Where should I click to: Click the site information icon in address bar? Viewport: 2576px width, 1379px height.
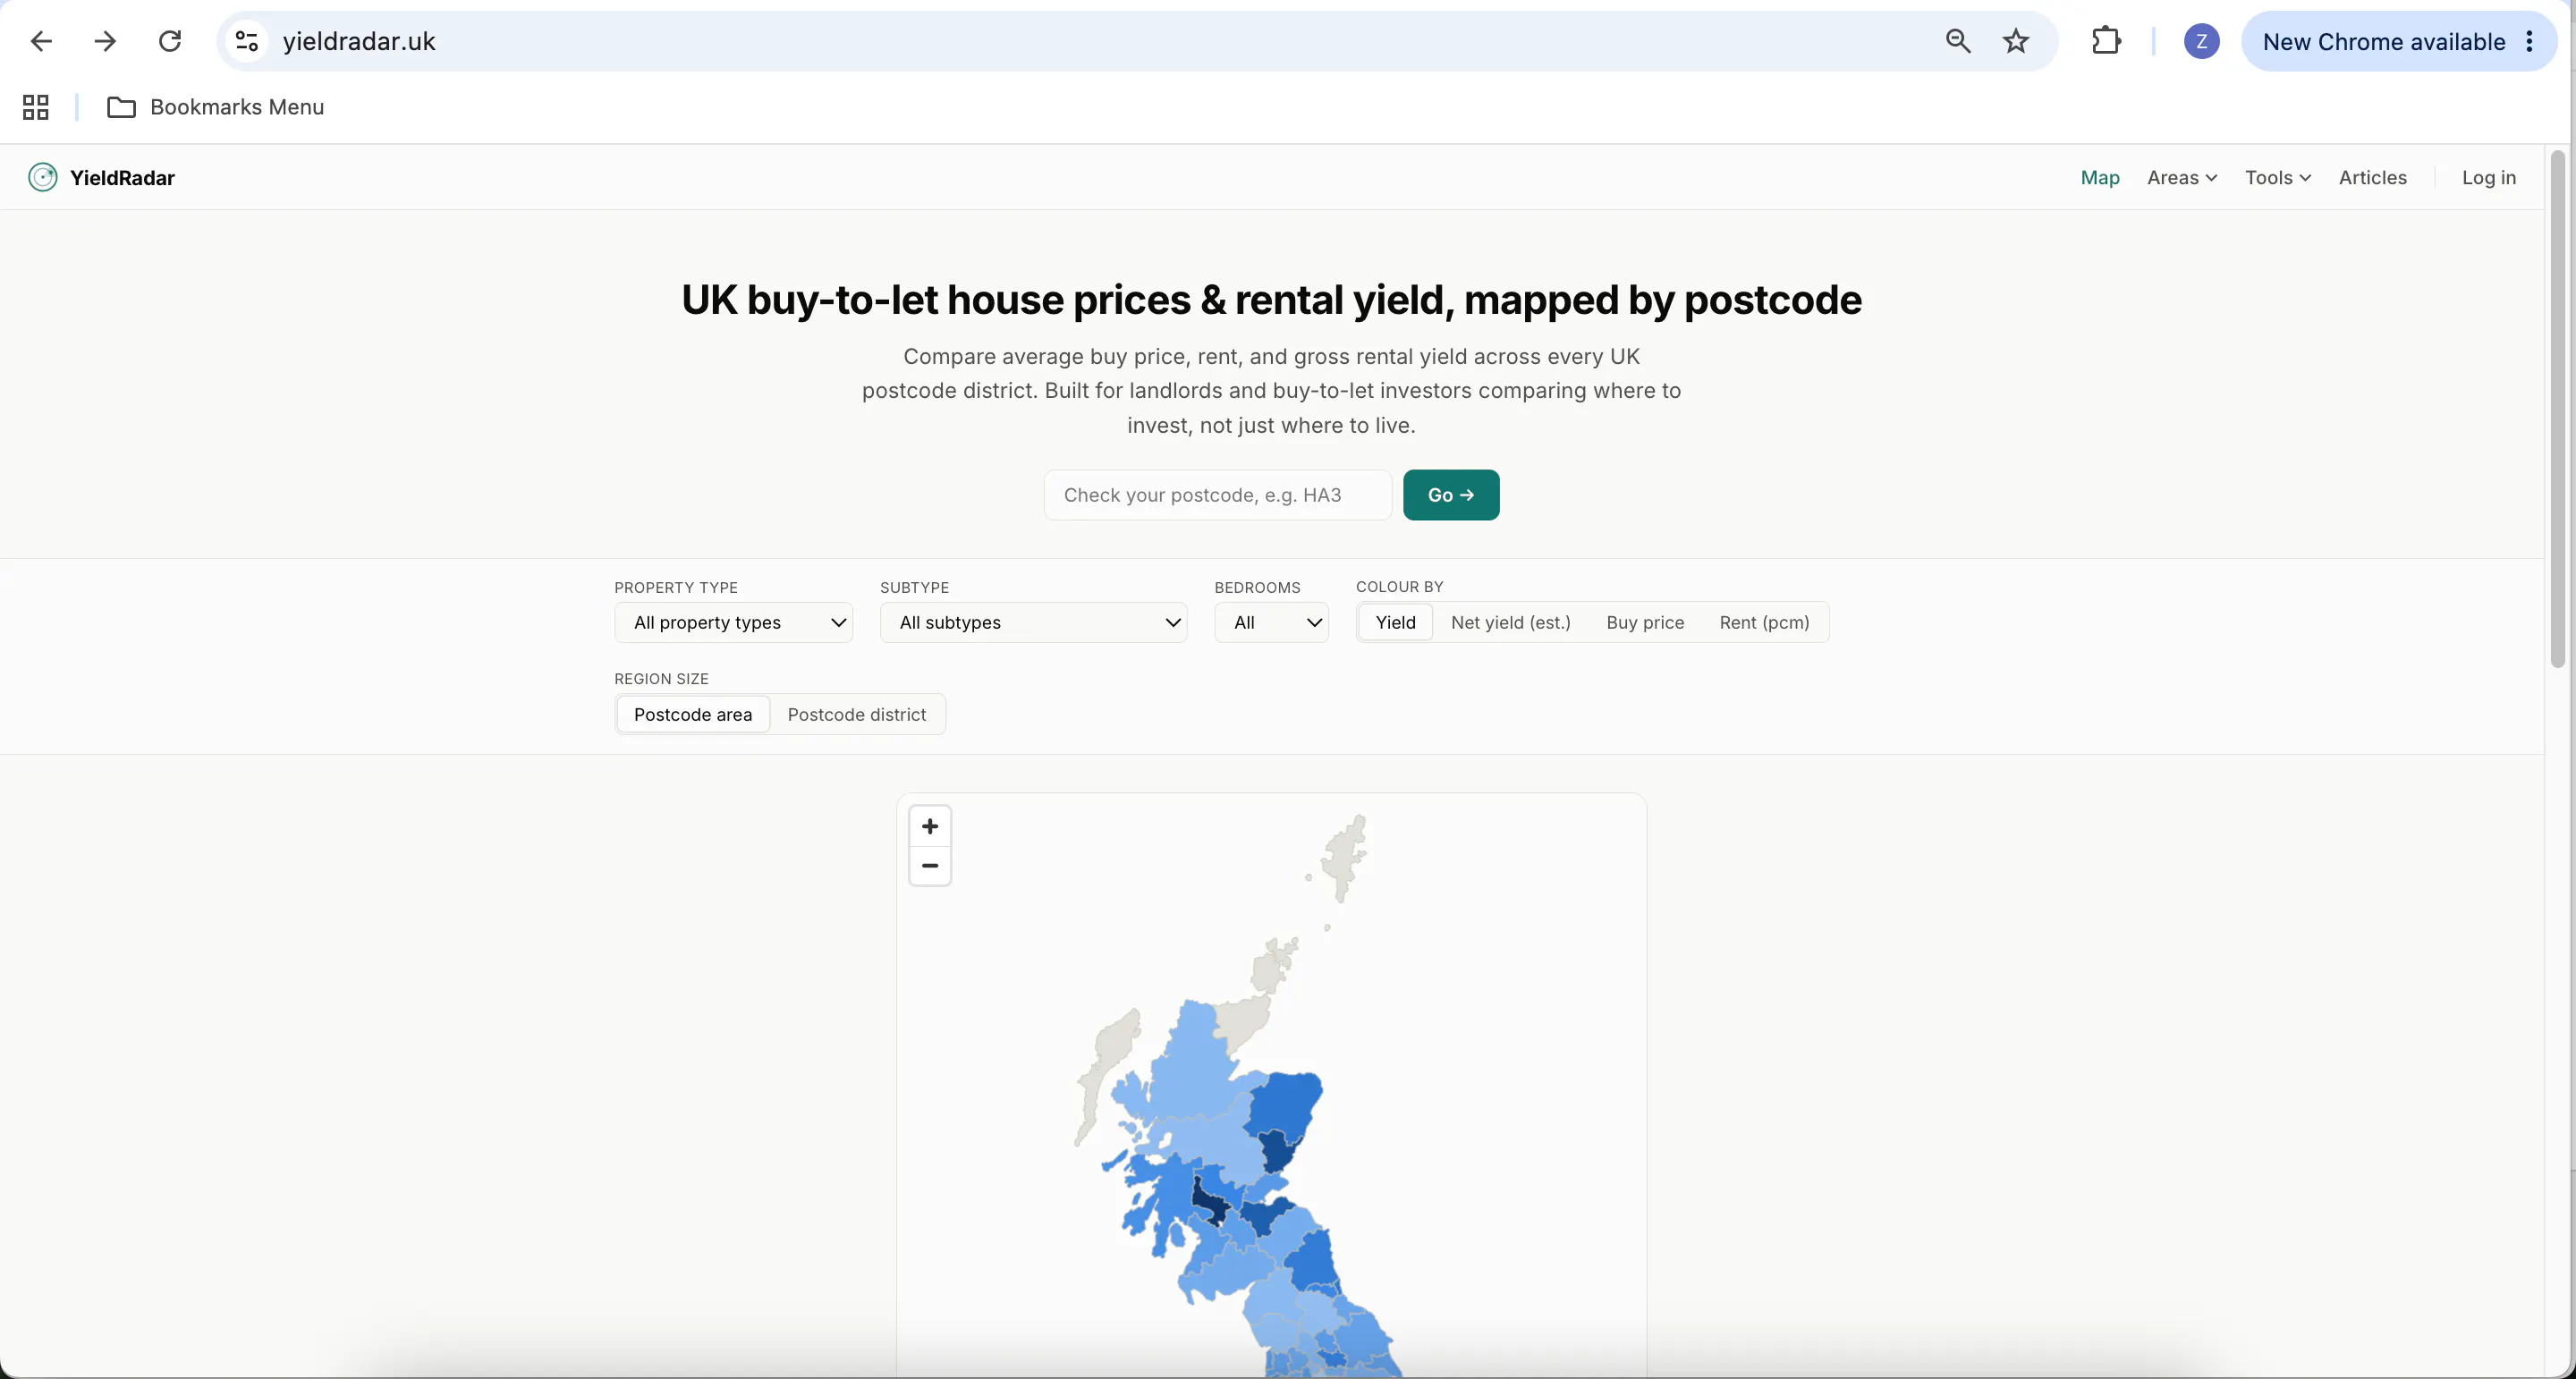tap(247, 41)
